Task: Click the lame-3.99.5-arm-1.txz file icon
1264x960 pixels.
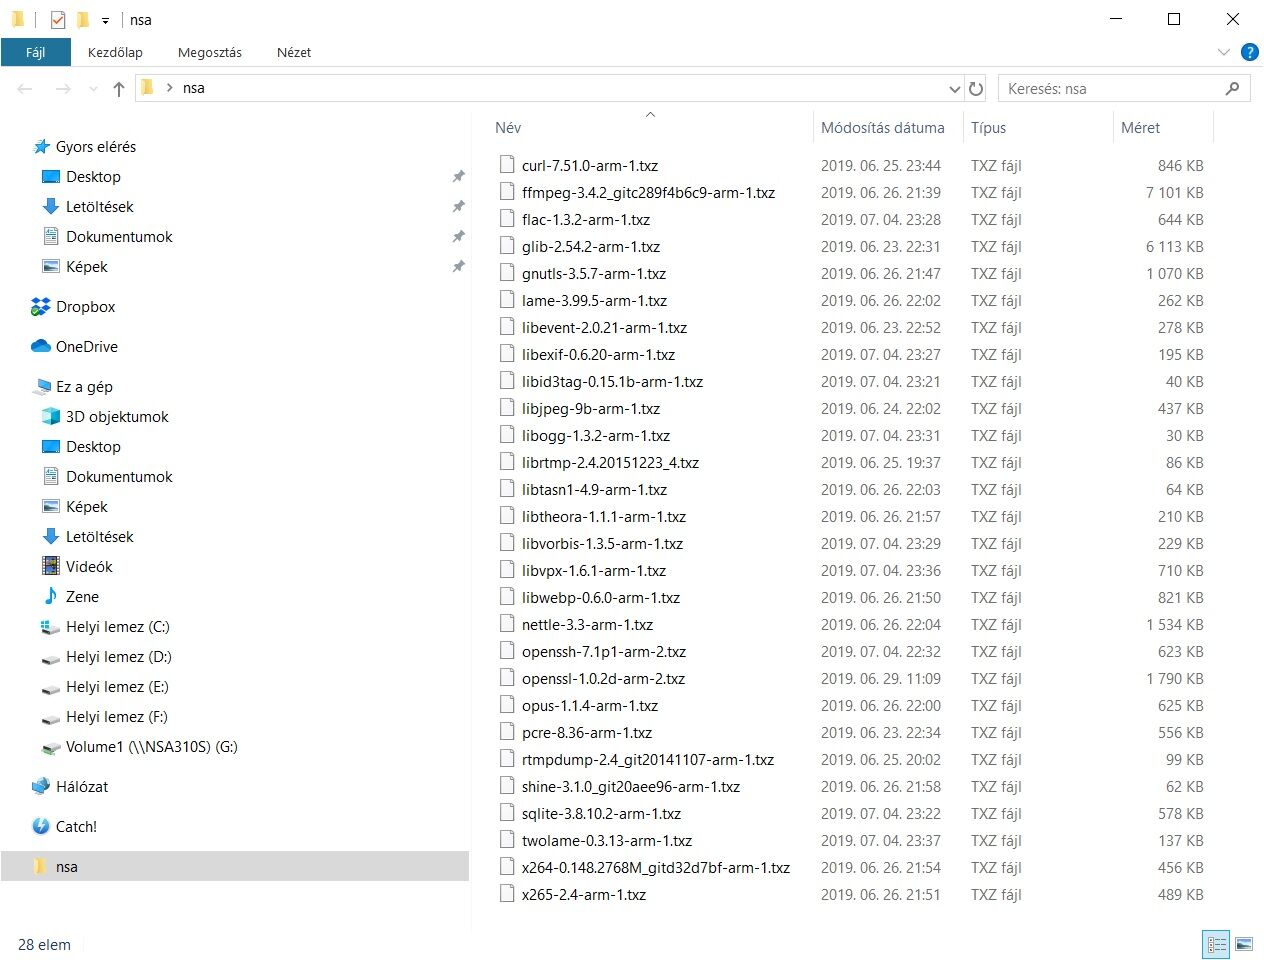Action: click(507, 300)
